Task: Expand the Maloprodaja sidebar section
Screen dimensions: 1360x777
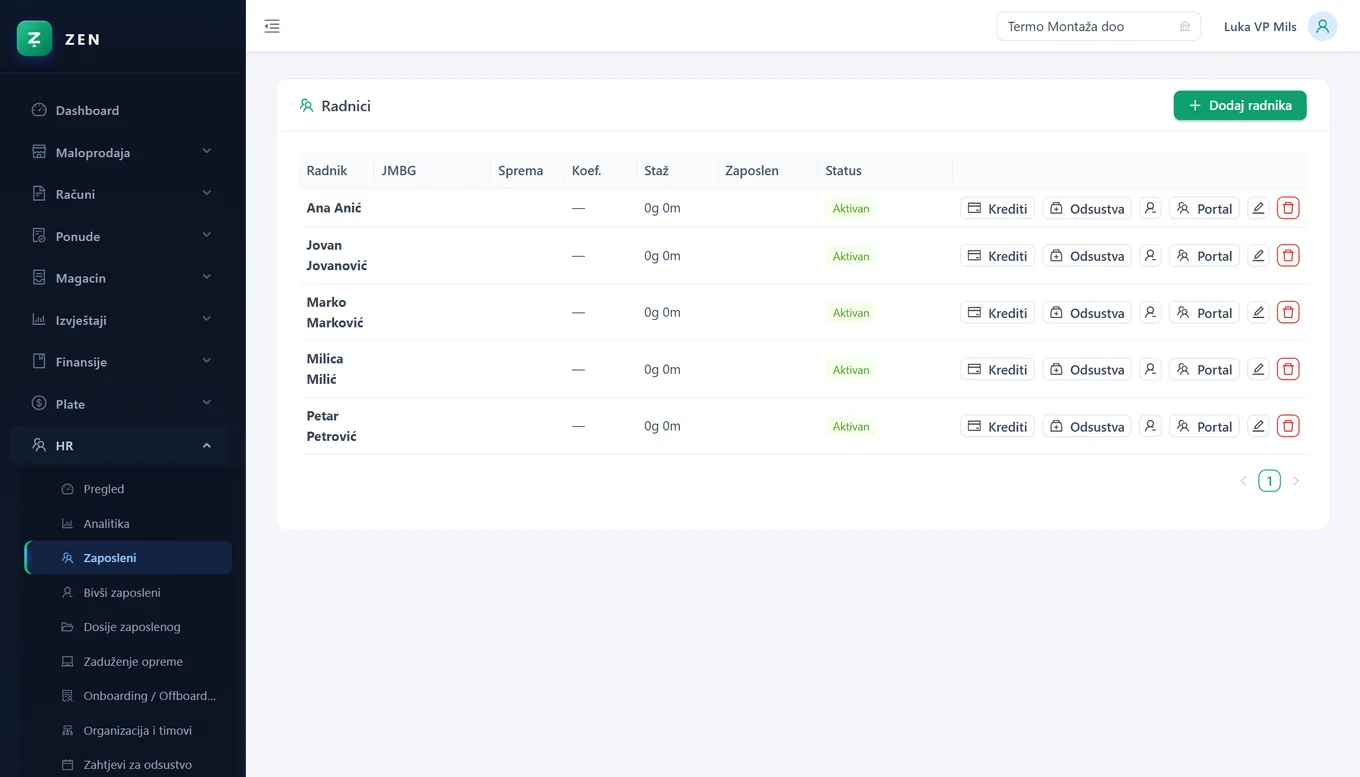Action: click(121, 152)
